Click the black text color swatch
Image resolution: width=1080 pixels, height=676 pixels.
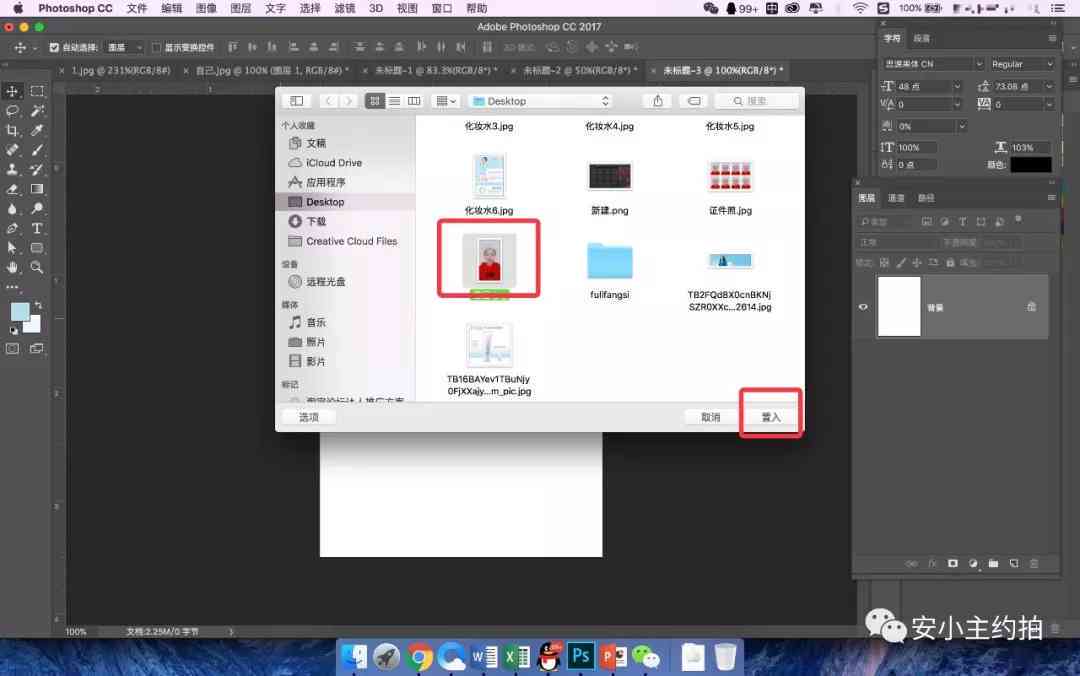click(x=1030, y=165)
